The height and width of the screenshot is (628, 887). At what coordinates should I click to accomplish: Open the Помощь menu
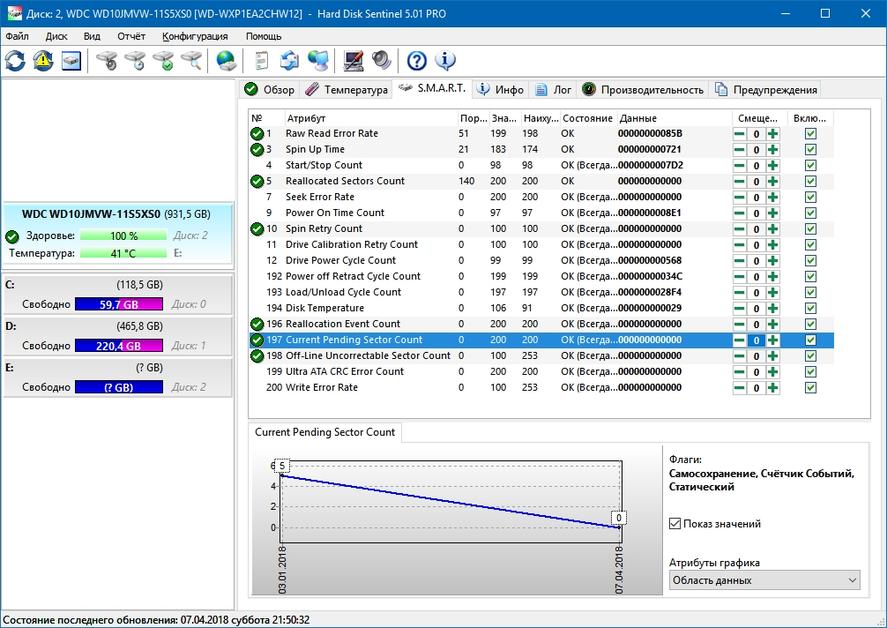click(x=264, y=36)
